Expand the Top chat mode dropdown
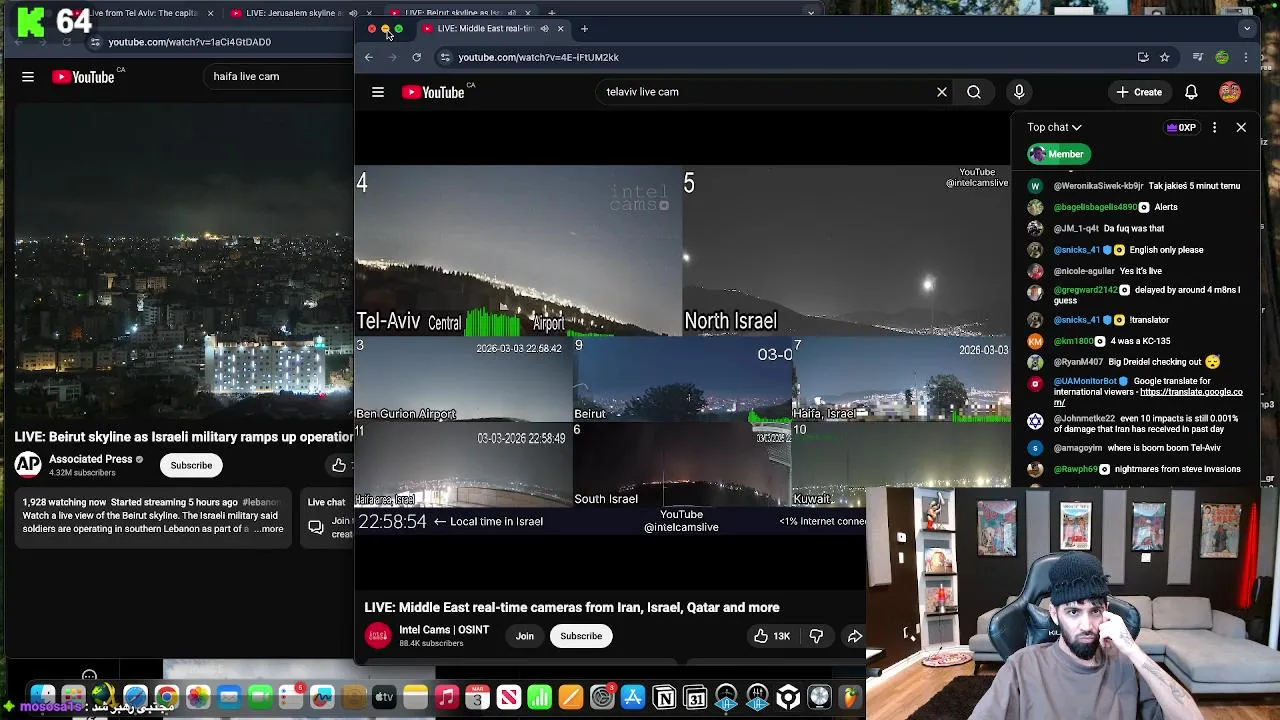 pyautogui.click(x=1054, y=127)
